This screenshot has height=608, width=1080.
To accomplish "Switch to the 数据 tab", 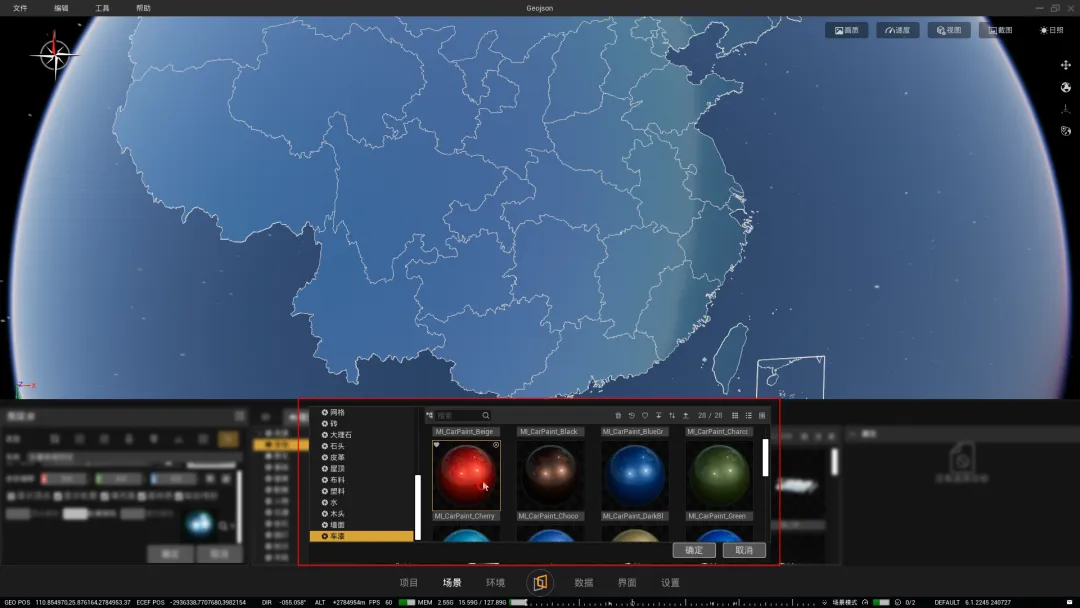I will click(x=584, y=583).
